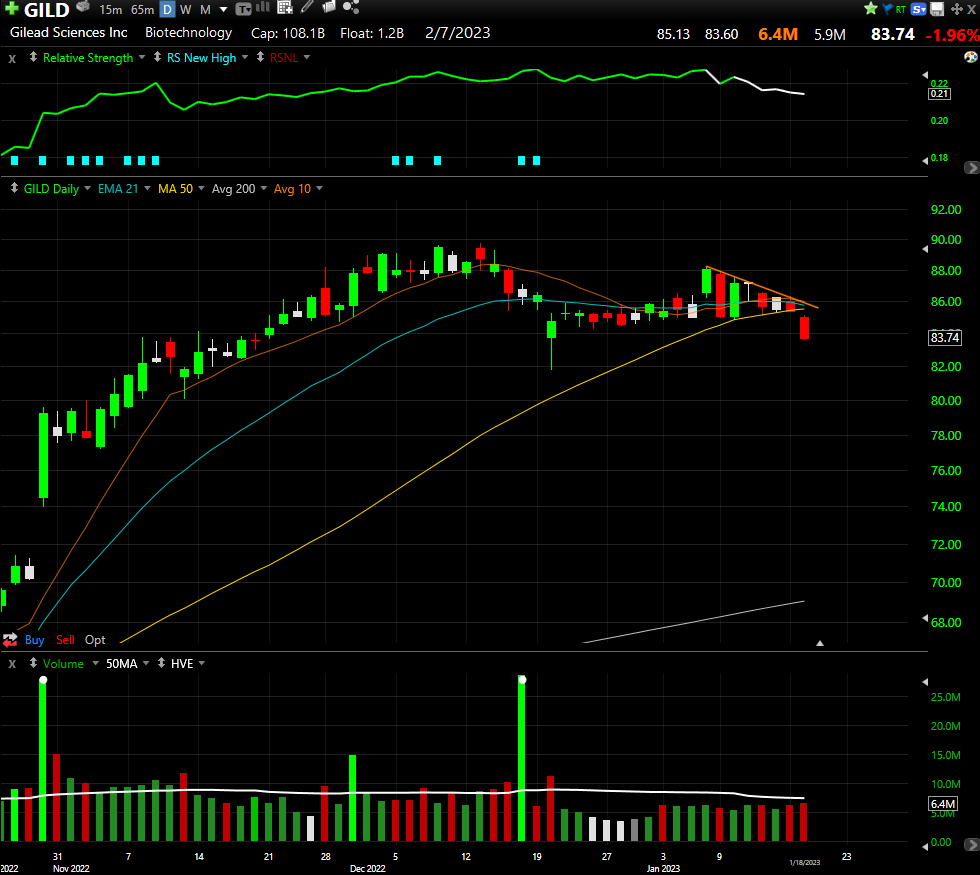
Task: Click the floppy disk save icon
Action: [937, 9]
